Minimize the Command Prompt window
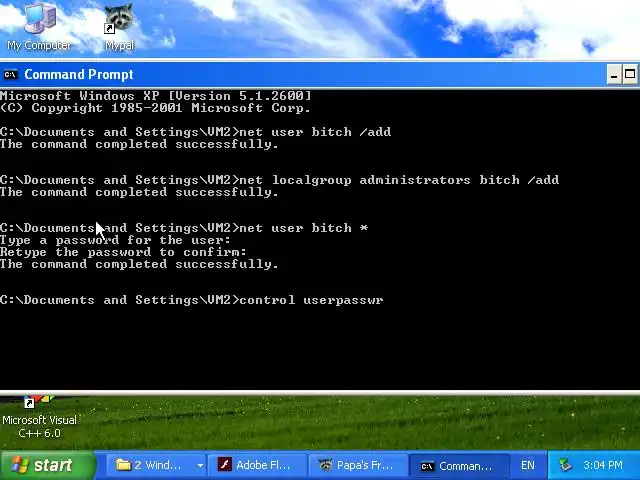Image resolution: width=640 pixels, height=480 pixels. (x=614, y=75)
